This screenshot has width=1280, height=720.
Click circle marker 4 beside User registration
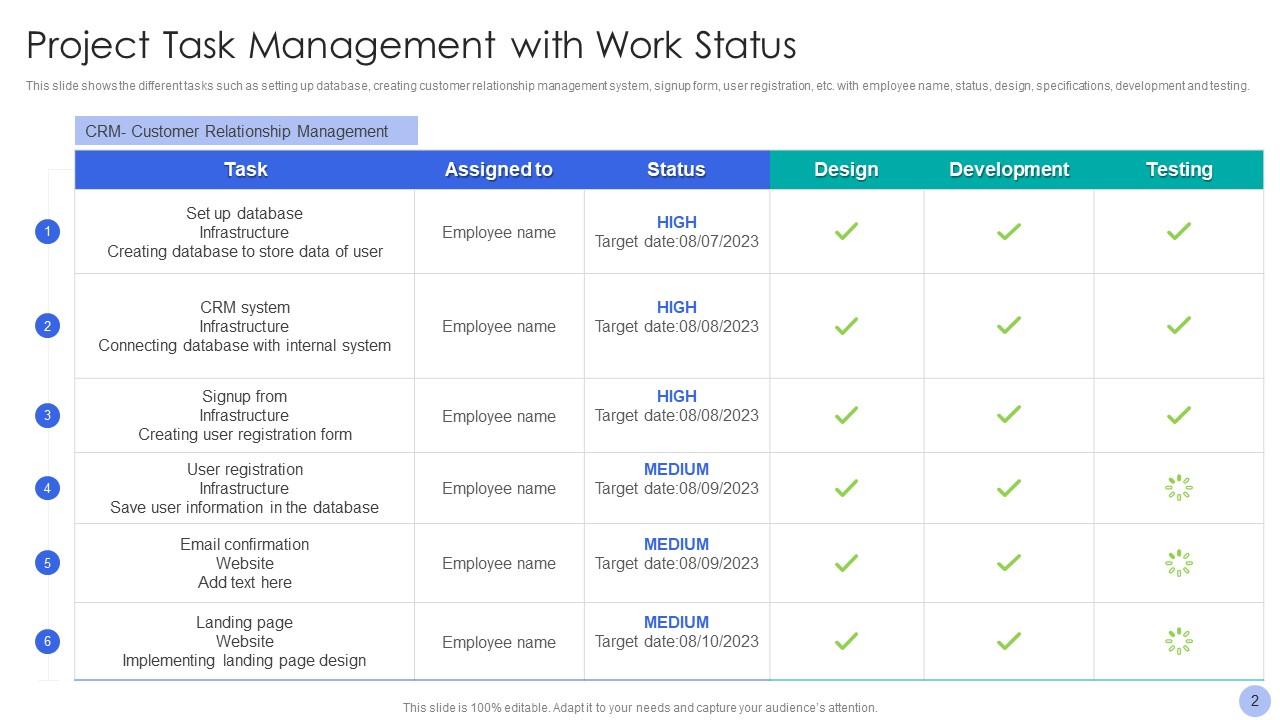47,488
